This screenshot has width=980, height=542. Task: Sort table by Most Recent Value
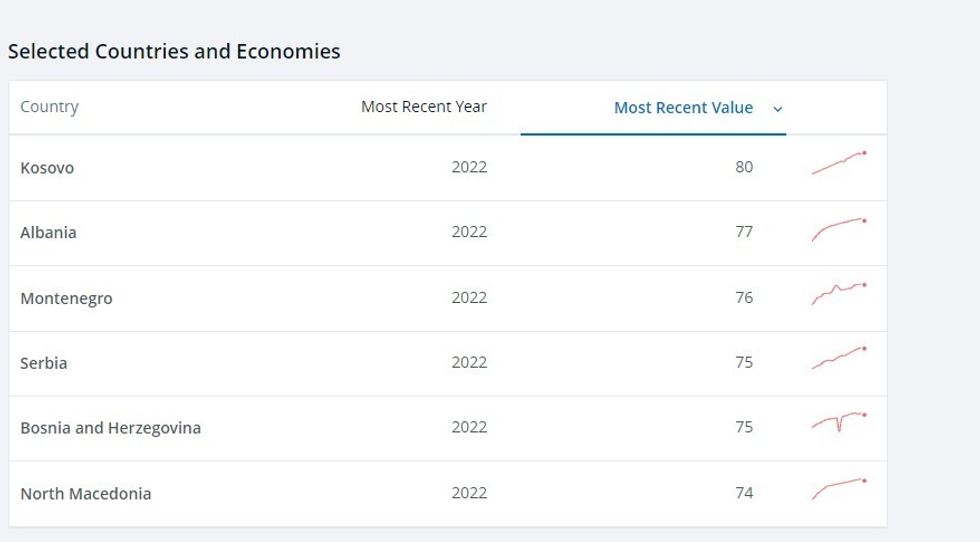click(x=683, y=108)
